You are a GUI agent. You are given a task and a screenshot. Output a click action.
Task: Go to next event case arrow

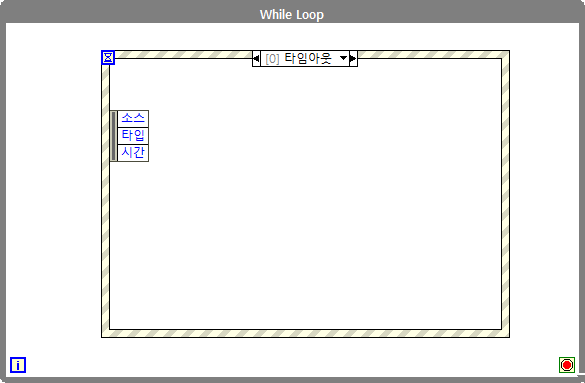(x=353, y=59)
